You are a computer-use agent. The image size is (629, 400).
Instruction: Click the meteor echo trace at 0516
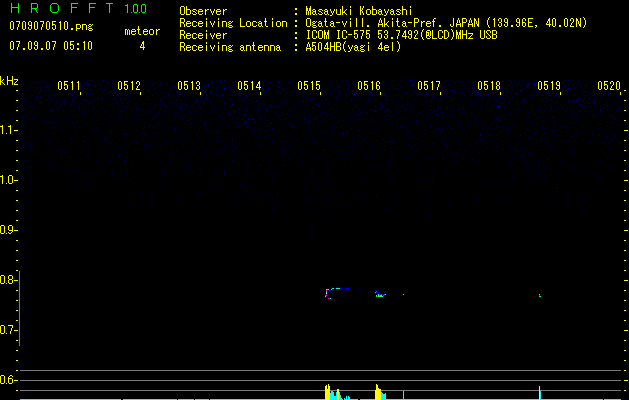[x=380, y=294]
